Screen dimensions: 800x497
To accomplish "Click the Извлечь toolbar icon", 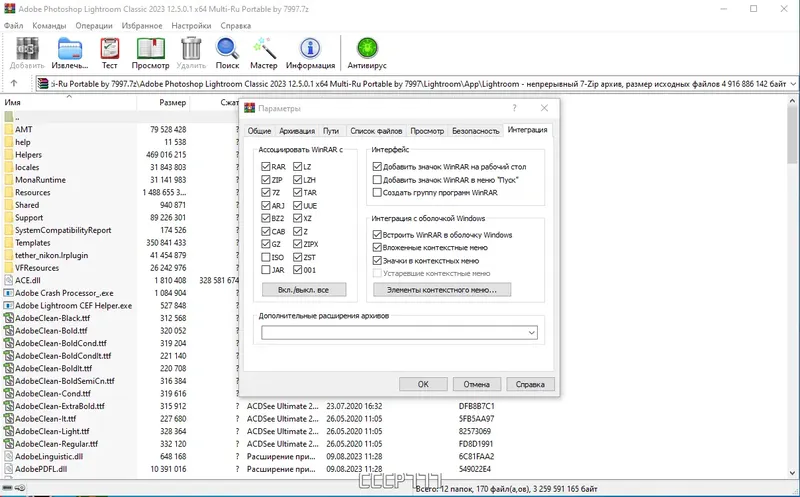I will point(70,49).
